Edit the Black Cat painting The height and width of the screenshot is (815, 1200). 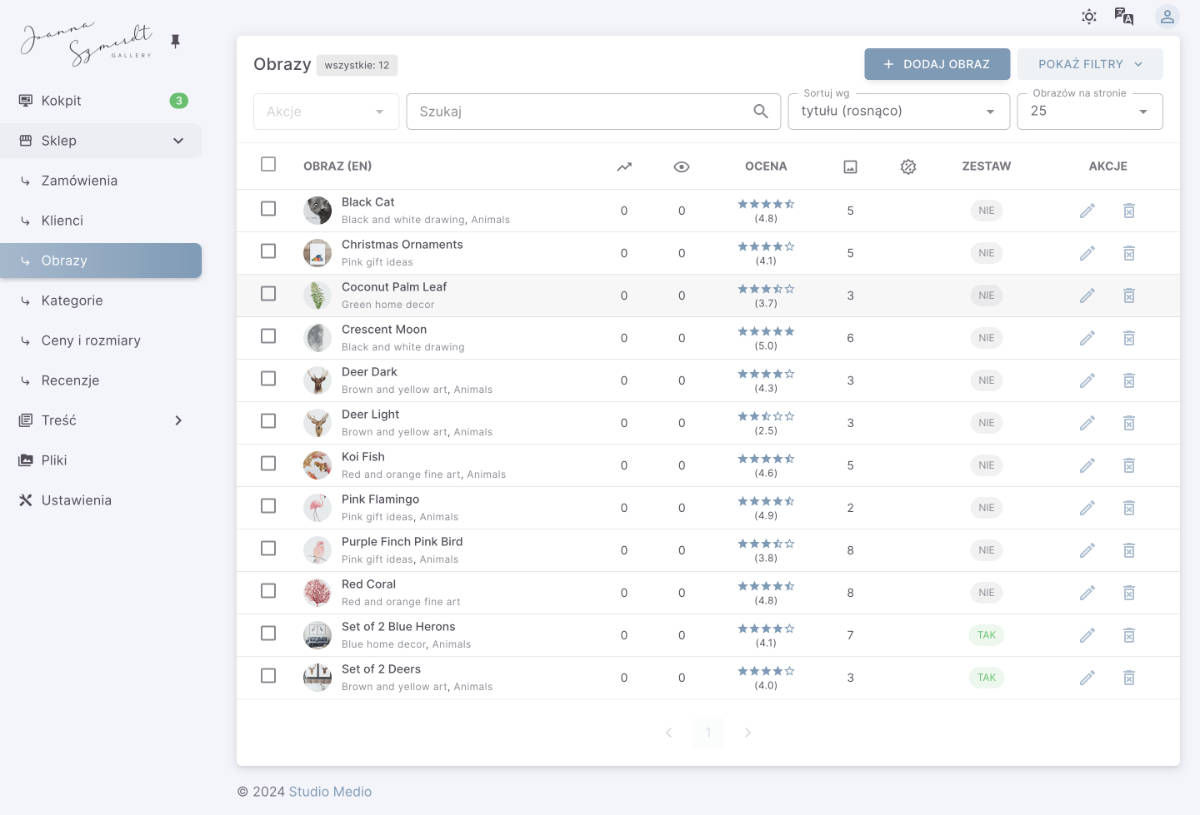1087,211
